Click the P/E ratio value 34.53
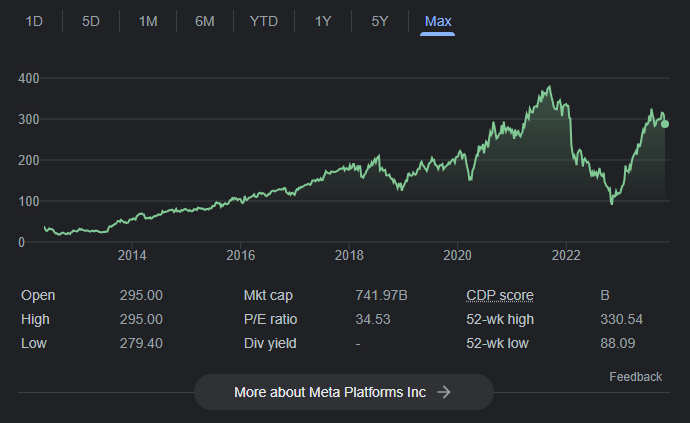Screen dimensions: 690x423 pyautogui.click(x=373, y=319)
